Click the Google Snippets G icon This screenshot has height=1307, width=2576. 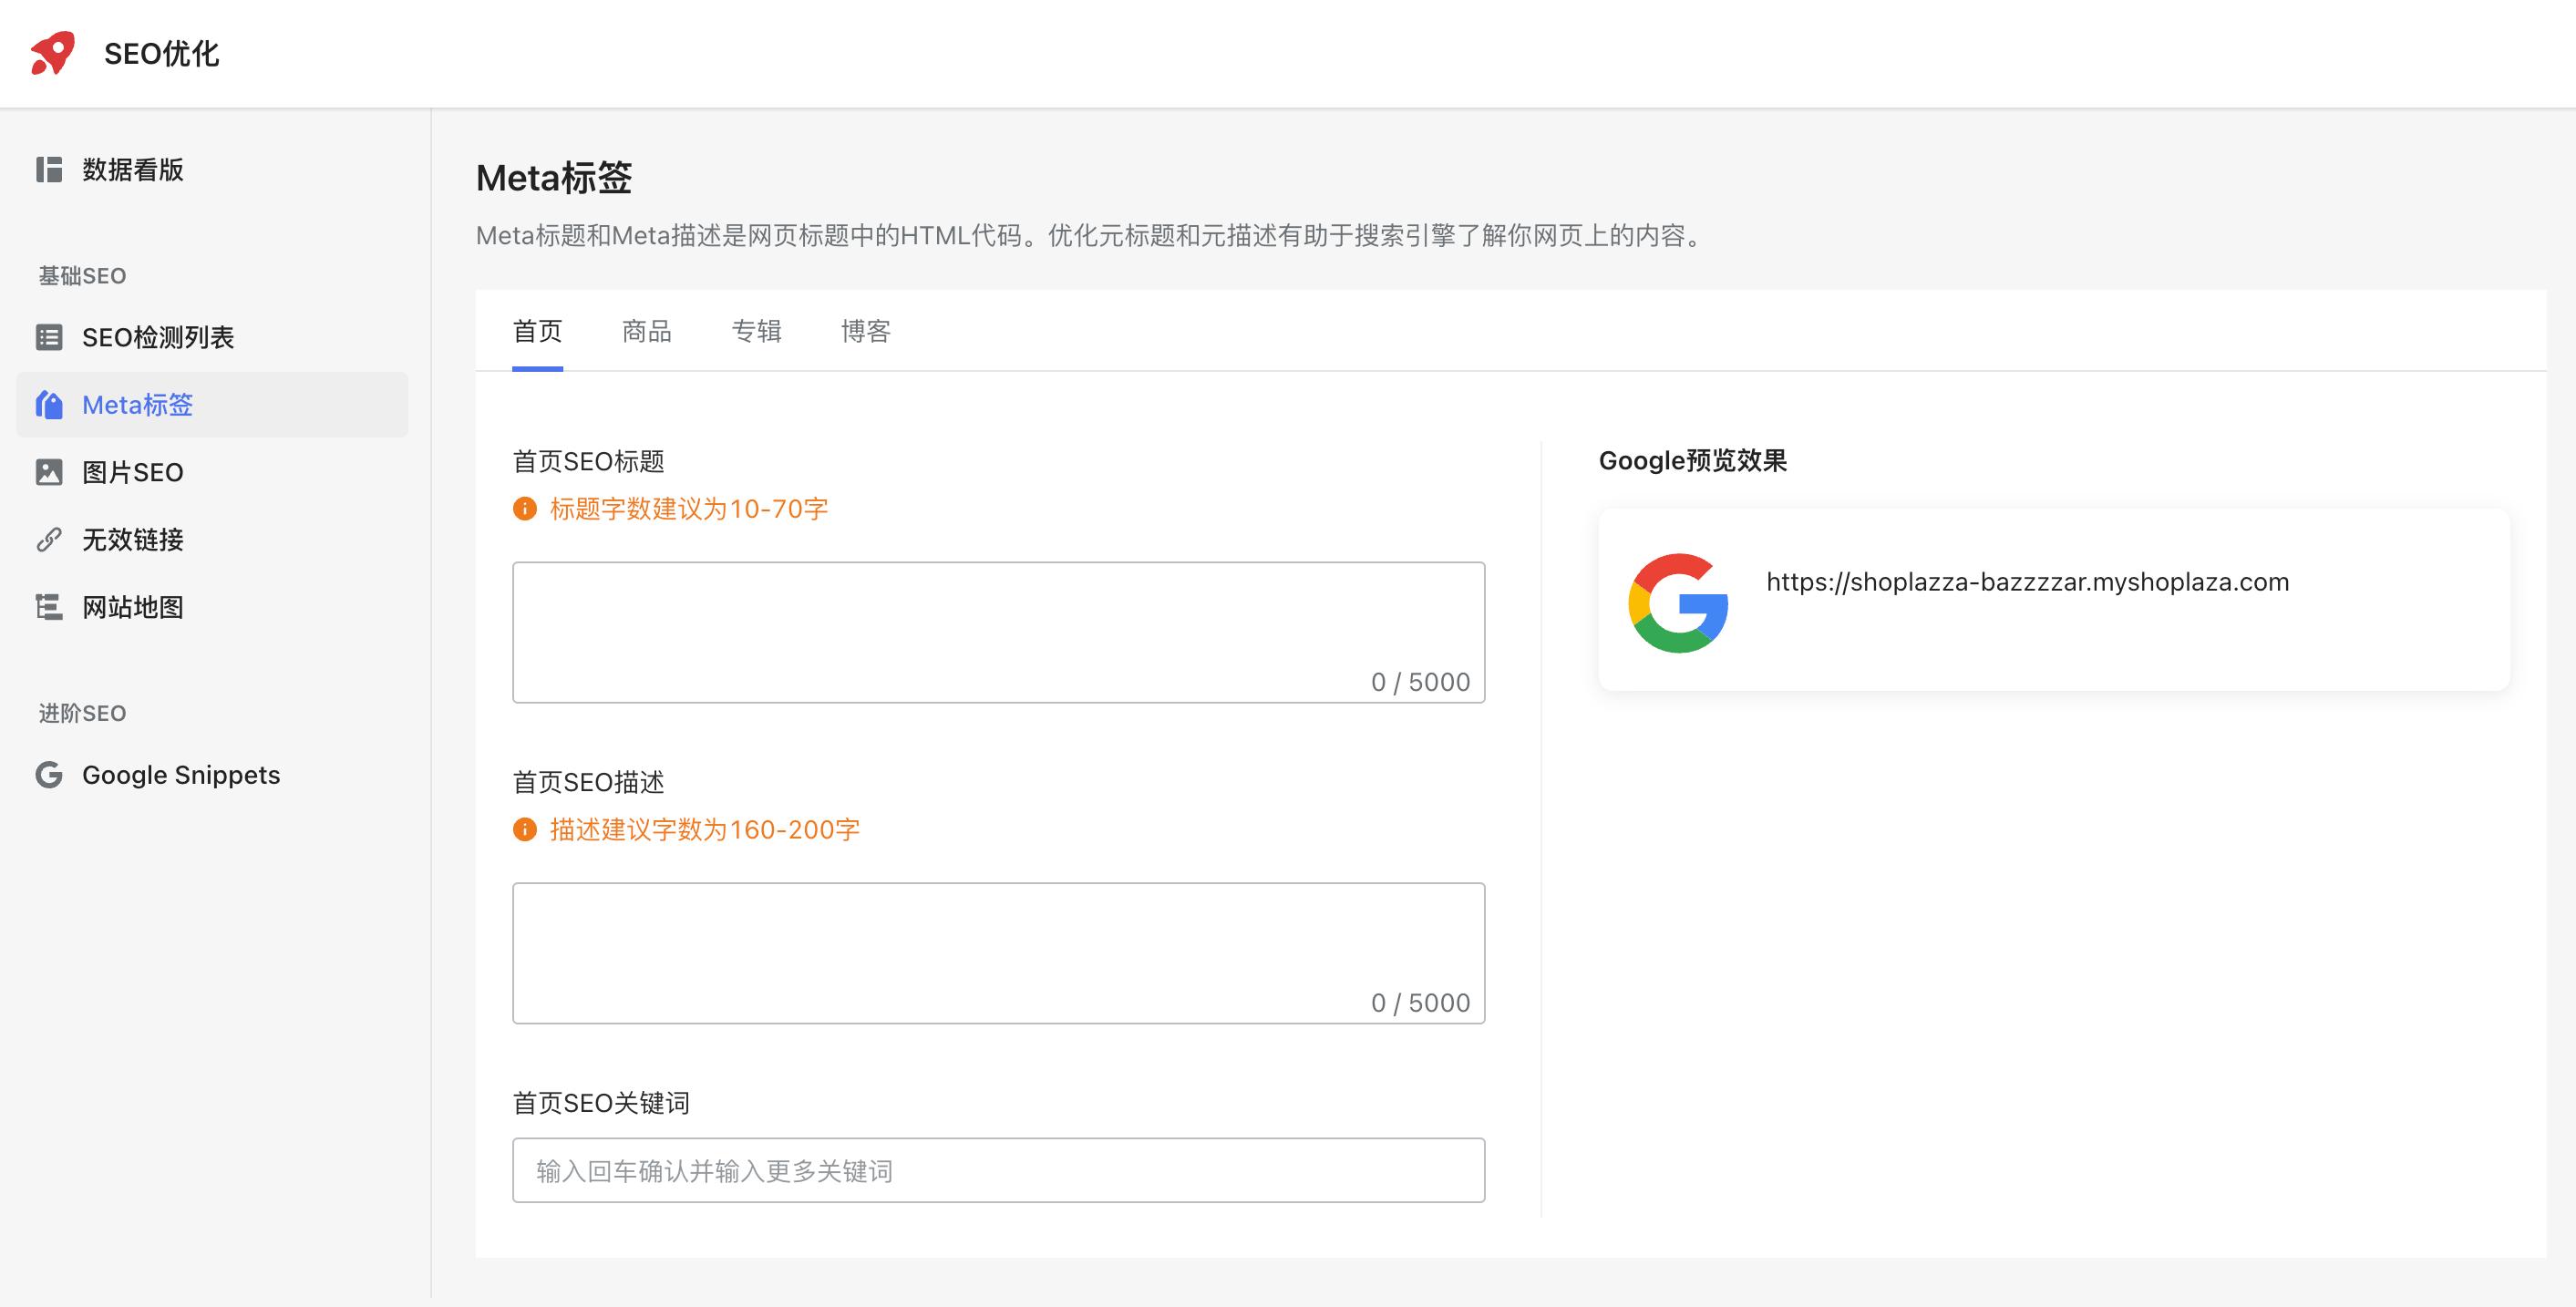pos(49,775)
